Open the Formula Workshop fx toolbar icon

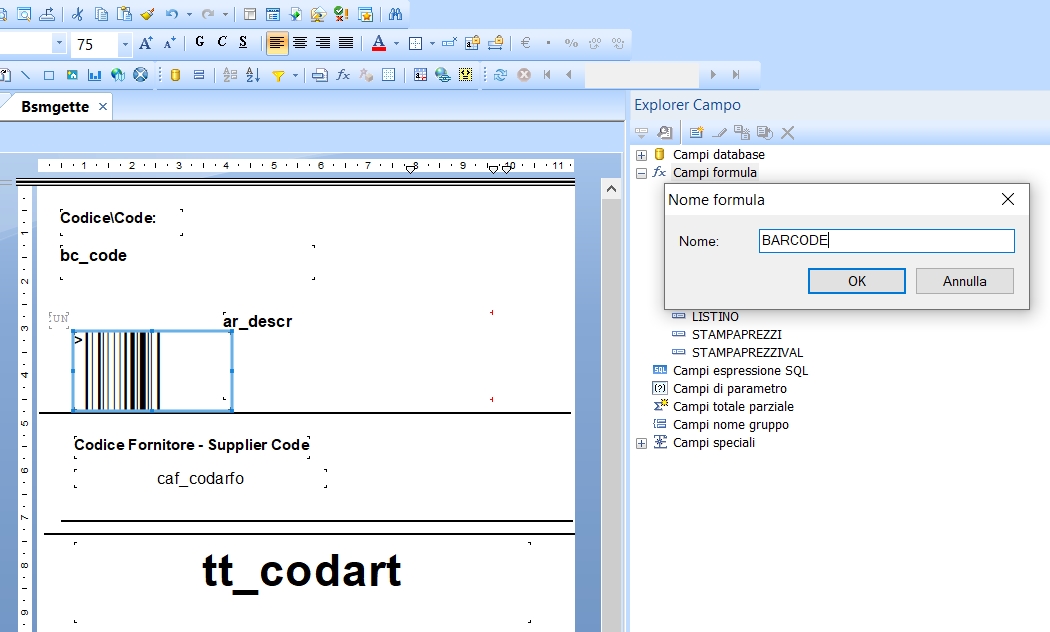[x=343, y=75]
